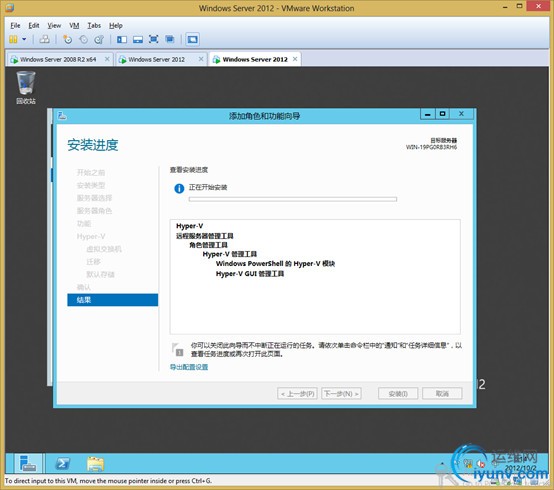Close the active Windows Server 2012 tab
This screenshot has height=490, width=554.
[295, 59]
